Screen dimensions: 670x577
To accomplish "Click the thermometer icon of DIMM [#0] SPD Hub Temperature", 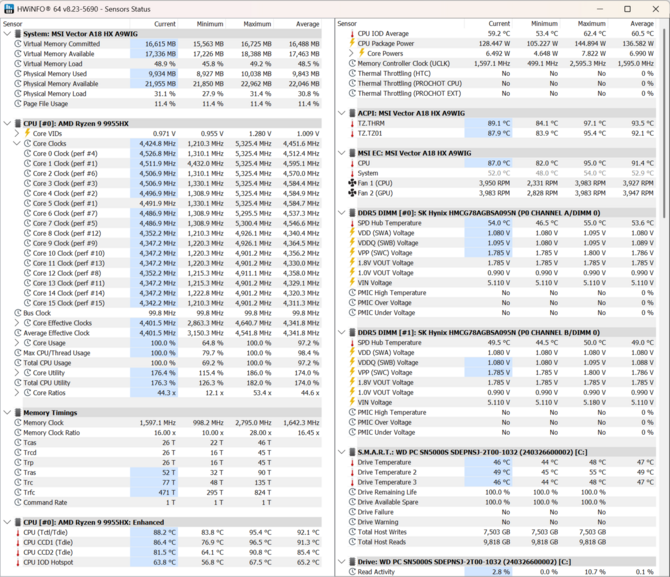I will (x=352, y=223).
